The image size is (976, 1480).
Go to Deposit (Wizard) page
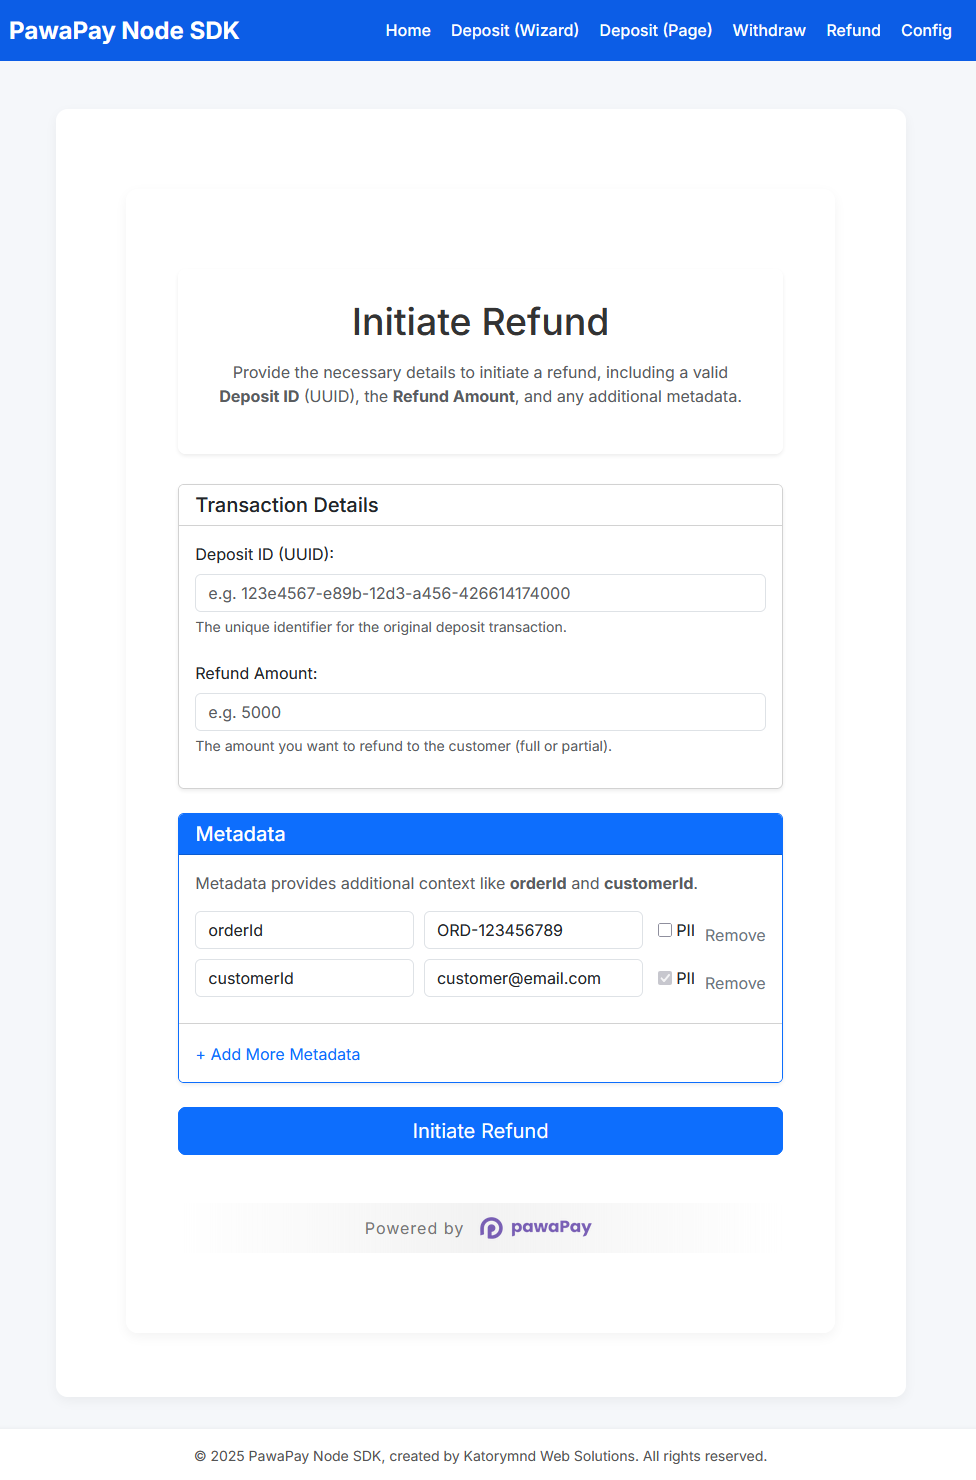[x=515, y=31]
